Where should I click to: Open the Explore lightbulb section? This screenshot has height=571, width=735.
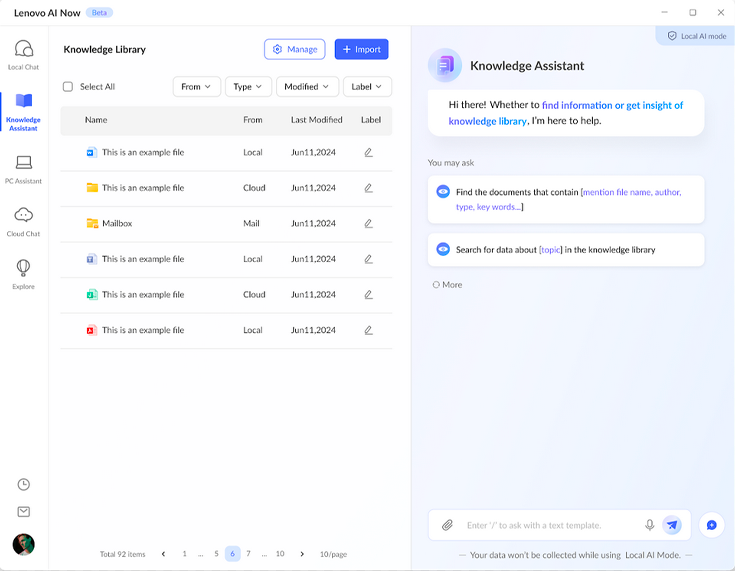coord(23,274)
